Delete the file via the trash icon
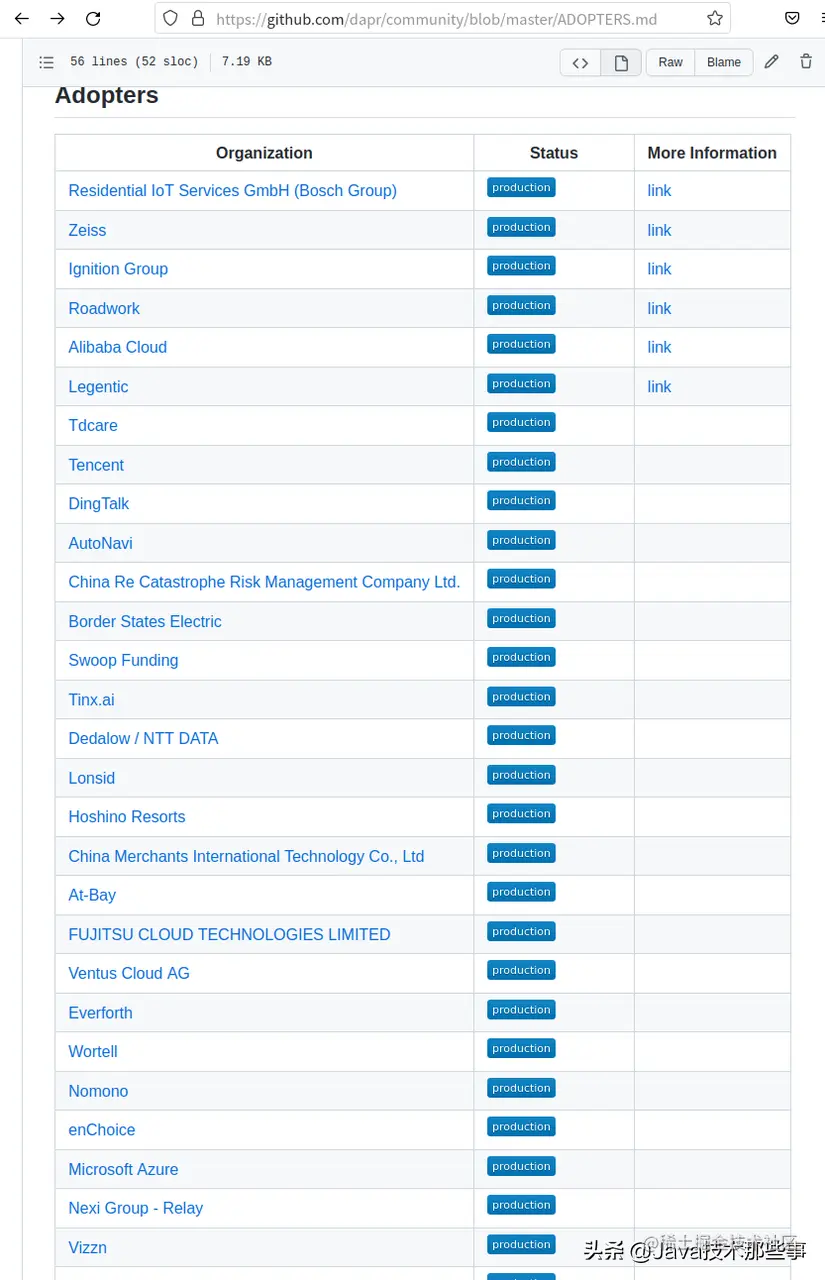This screenshot has width=825, height=1280. [806, 61]
